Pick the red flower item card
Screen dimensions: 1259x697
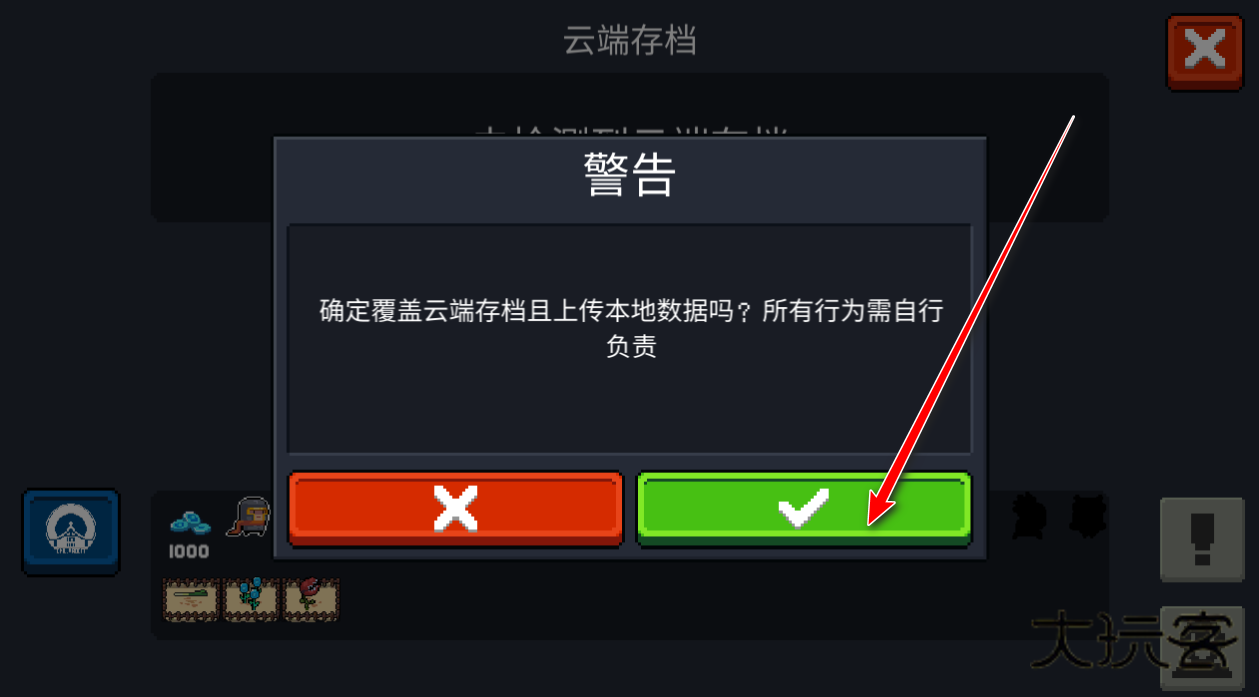(x=311, y=599)
